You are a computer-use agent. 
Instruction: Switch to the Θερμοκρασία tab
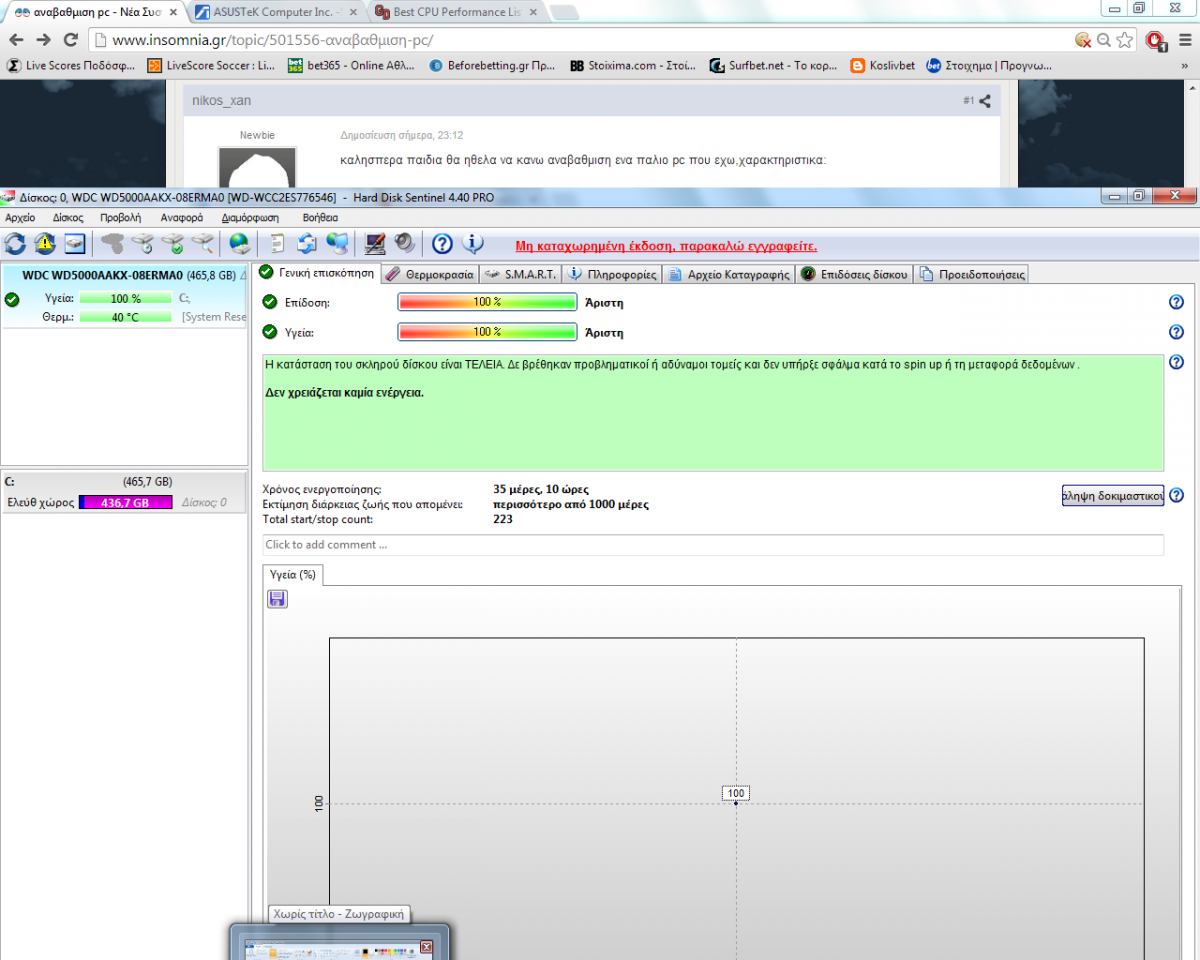click(x=430, y=274)
